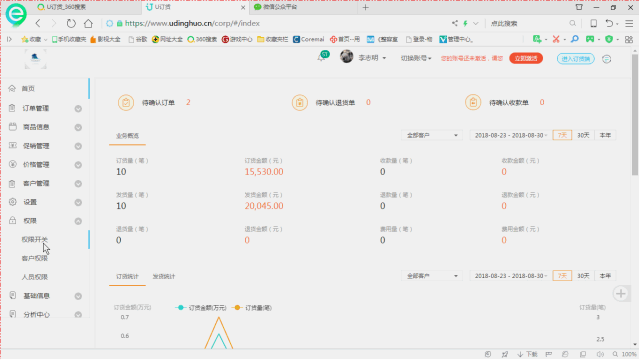Select 30 days in lower range
Viewport: 640px width, 360px height.
[x=583, y=276]
